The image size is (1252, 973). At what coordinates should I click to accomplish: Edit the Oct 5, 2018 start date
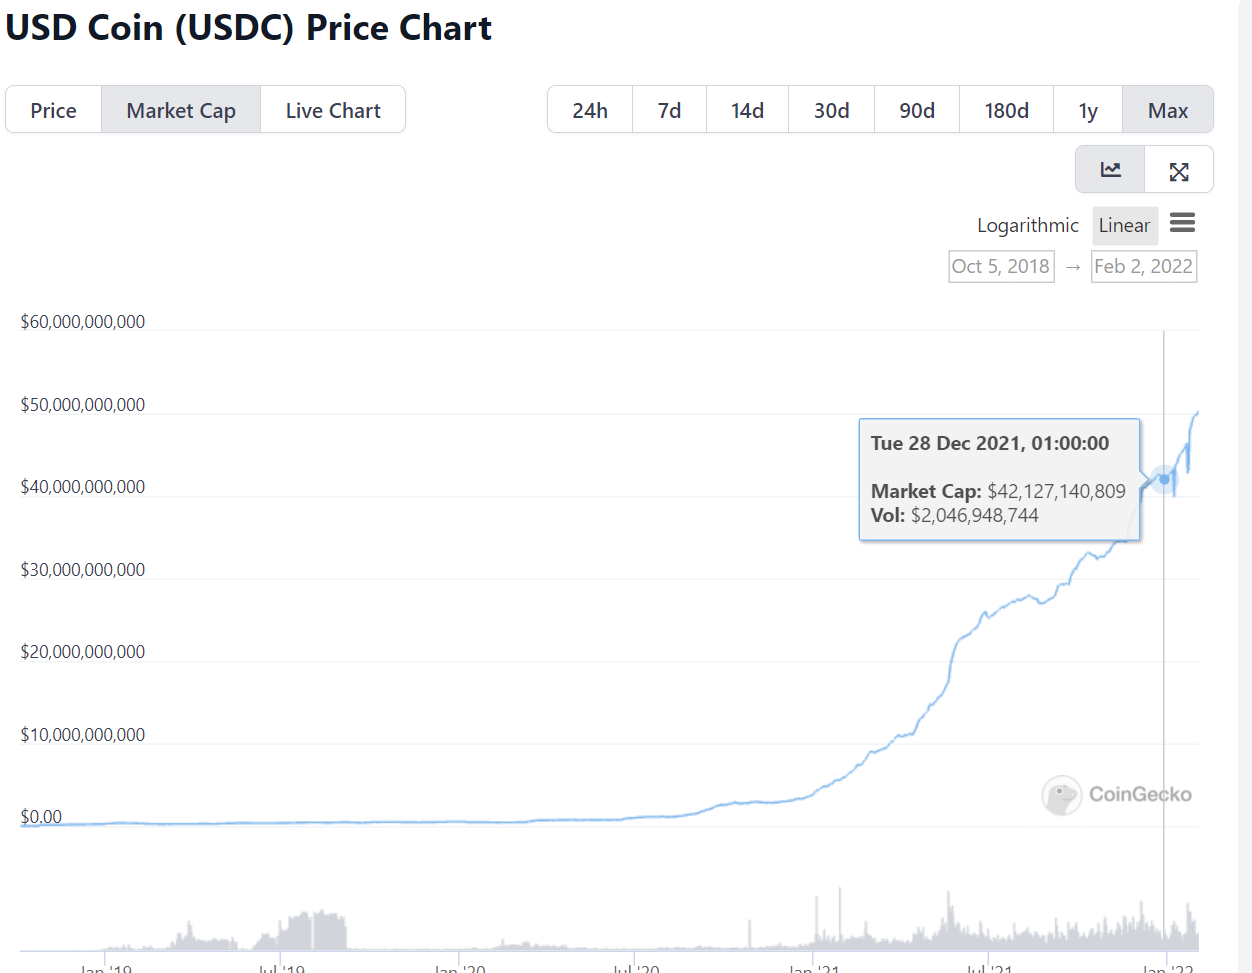(x=1001, y=266)
